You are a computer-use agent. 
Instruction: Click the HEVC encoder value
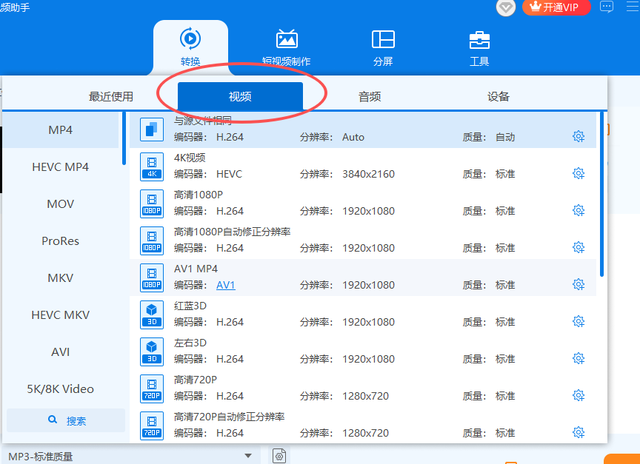[x=229, y=174]
